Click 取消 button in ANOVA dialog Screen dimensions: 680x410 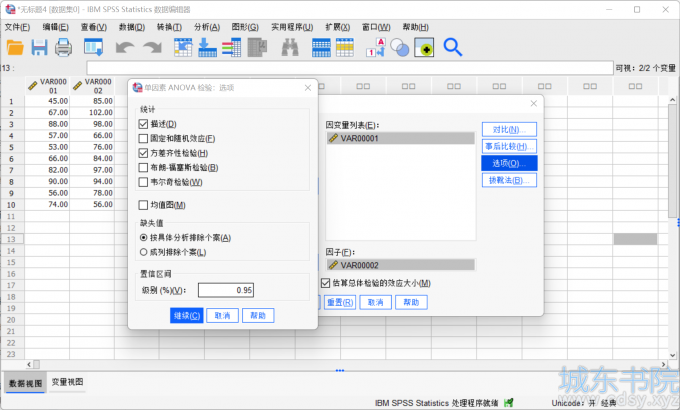376,302
